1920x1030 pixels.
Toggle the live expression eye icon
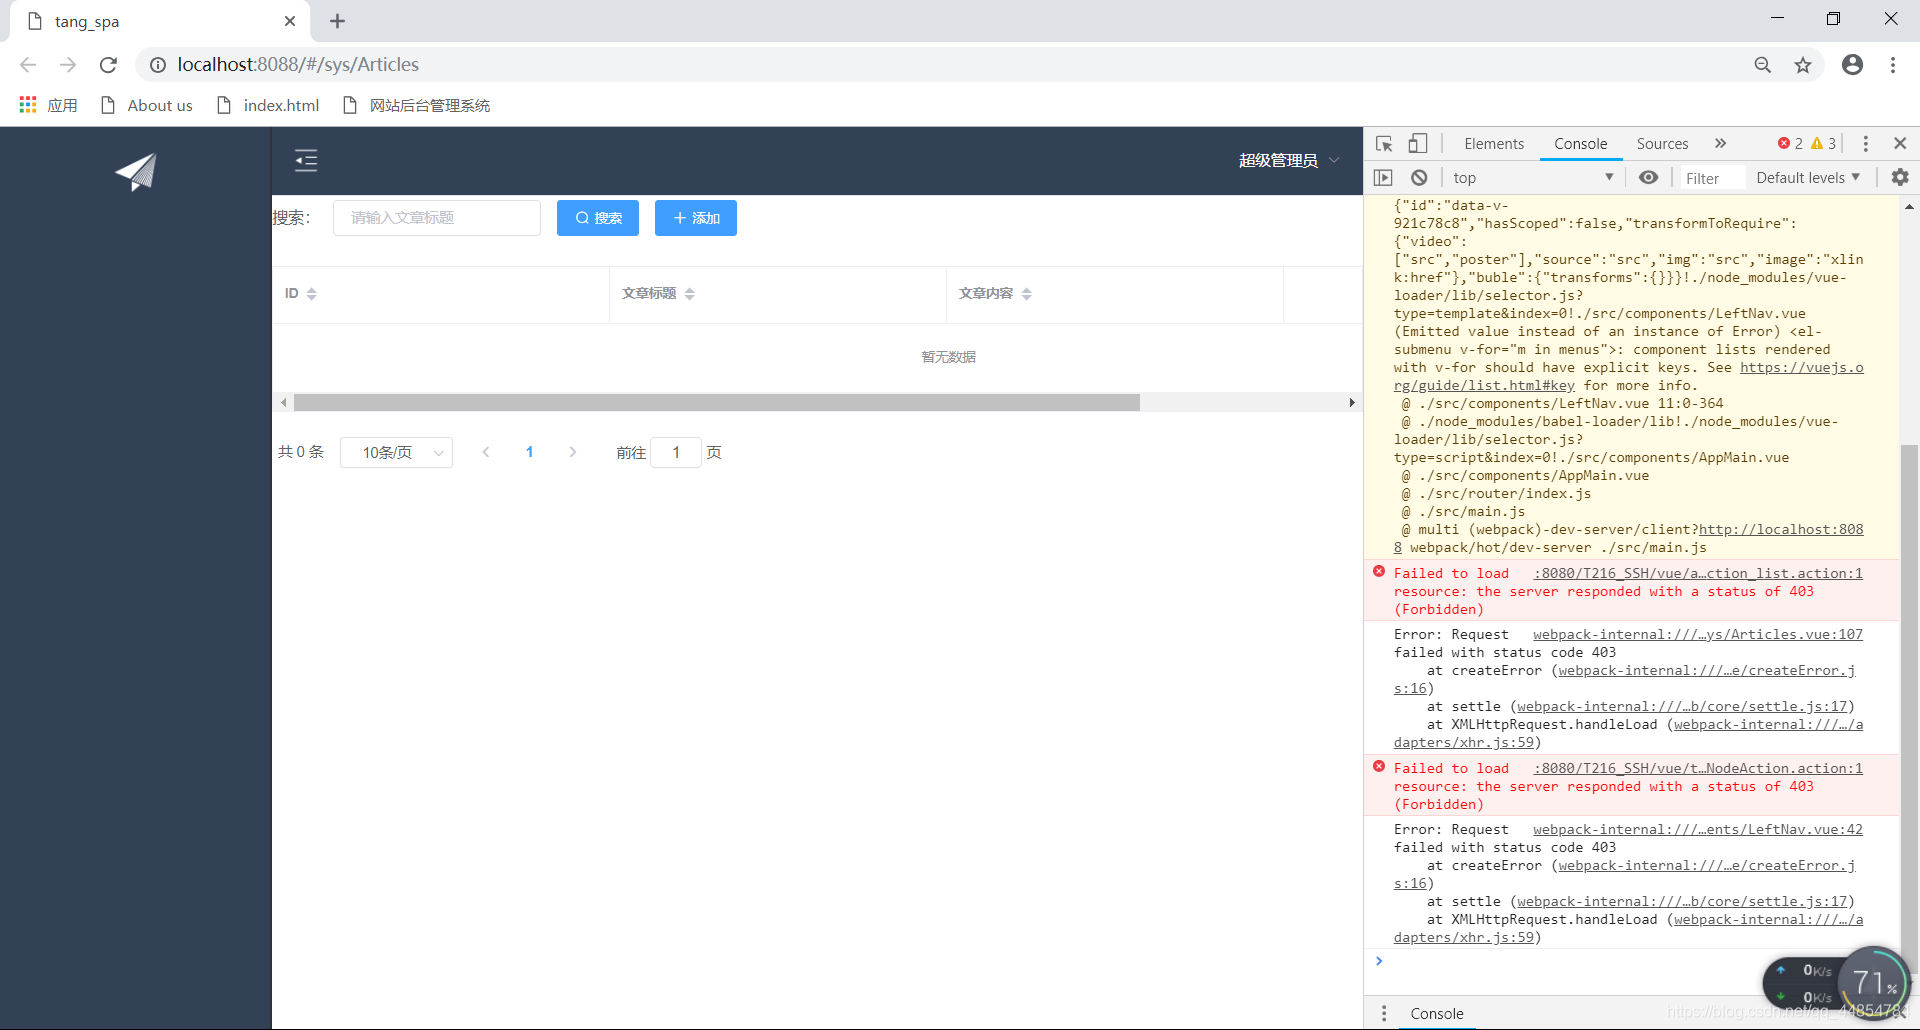pyautogui.click(x=1649, y=177)
